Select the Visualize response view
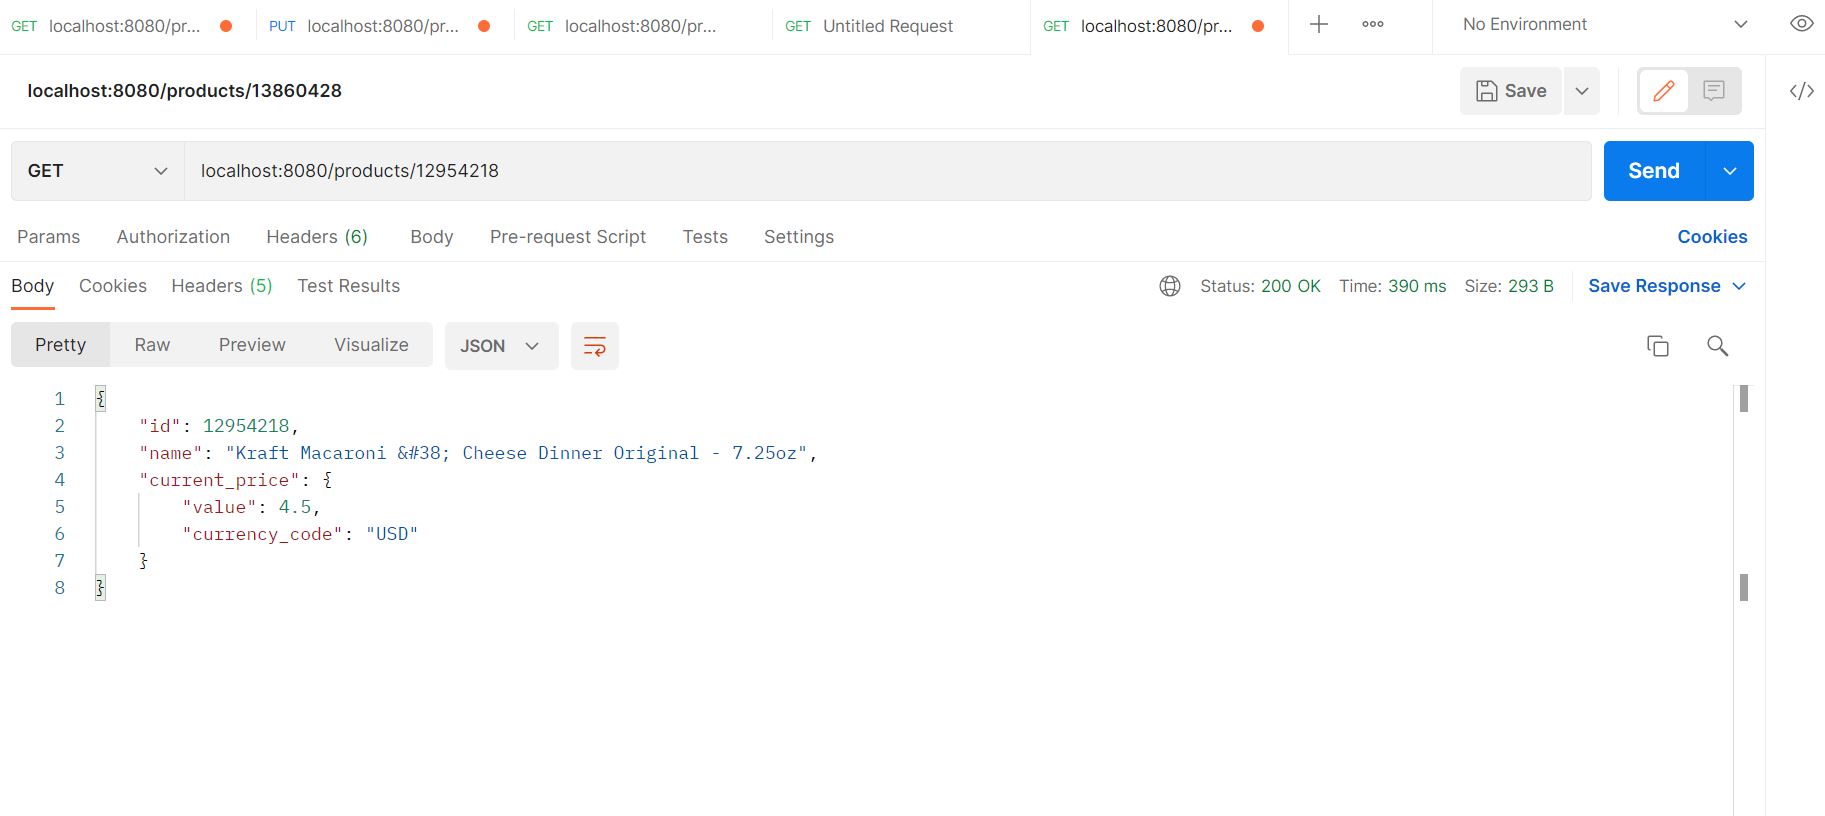 click(371, 345)
